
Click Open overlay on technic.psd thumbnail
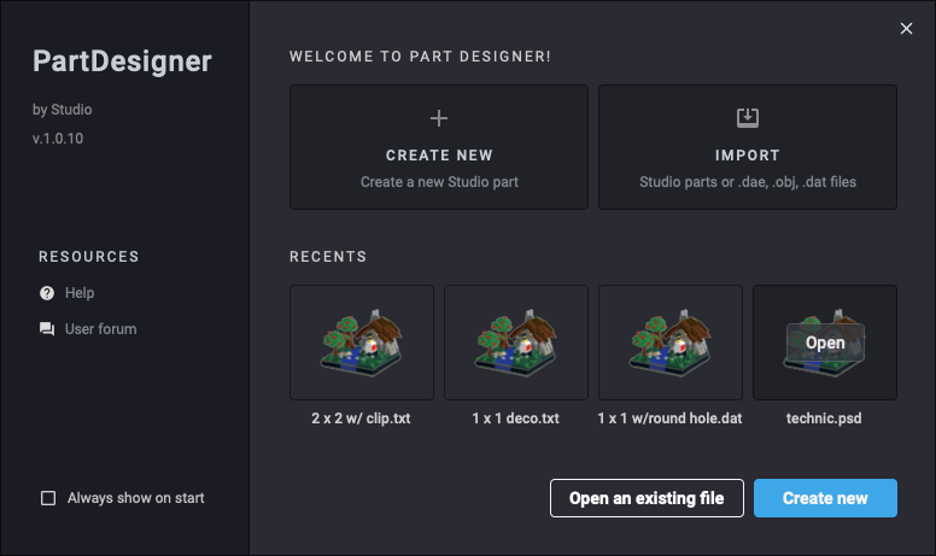(825, 343)
